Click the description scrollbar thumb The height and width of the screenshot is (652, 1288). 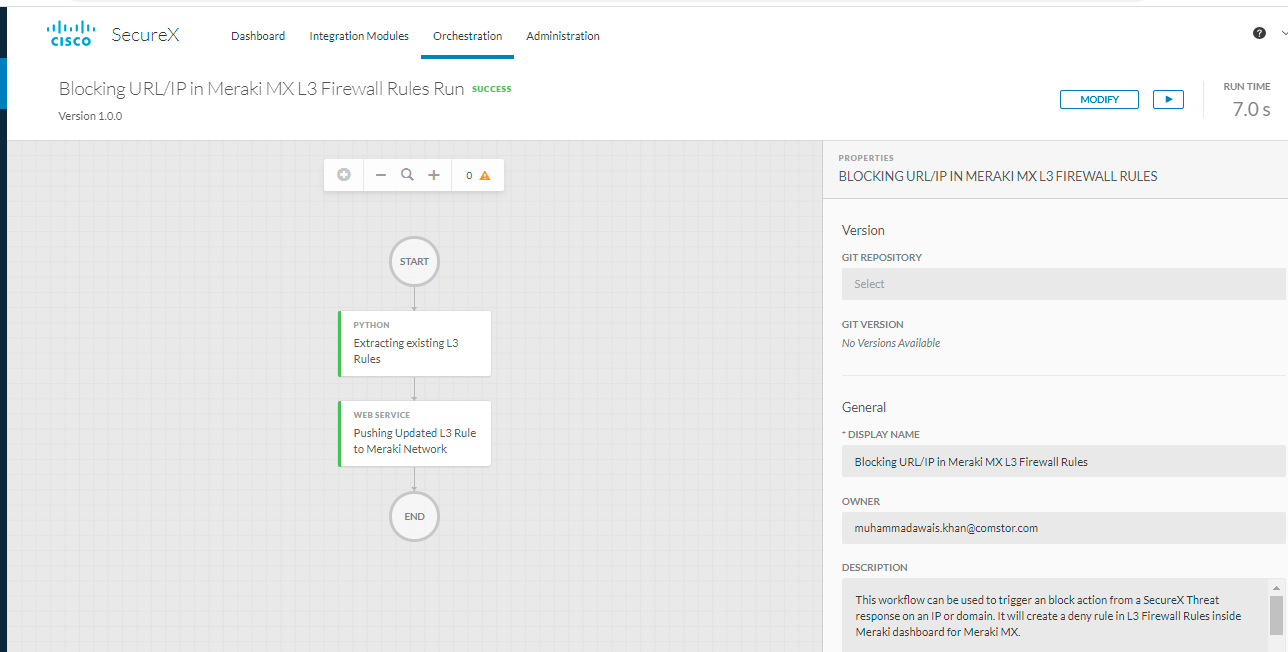(1276, 615)
